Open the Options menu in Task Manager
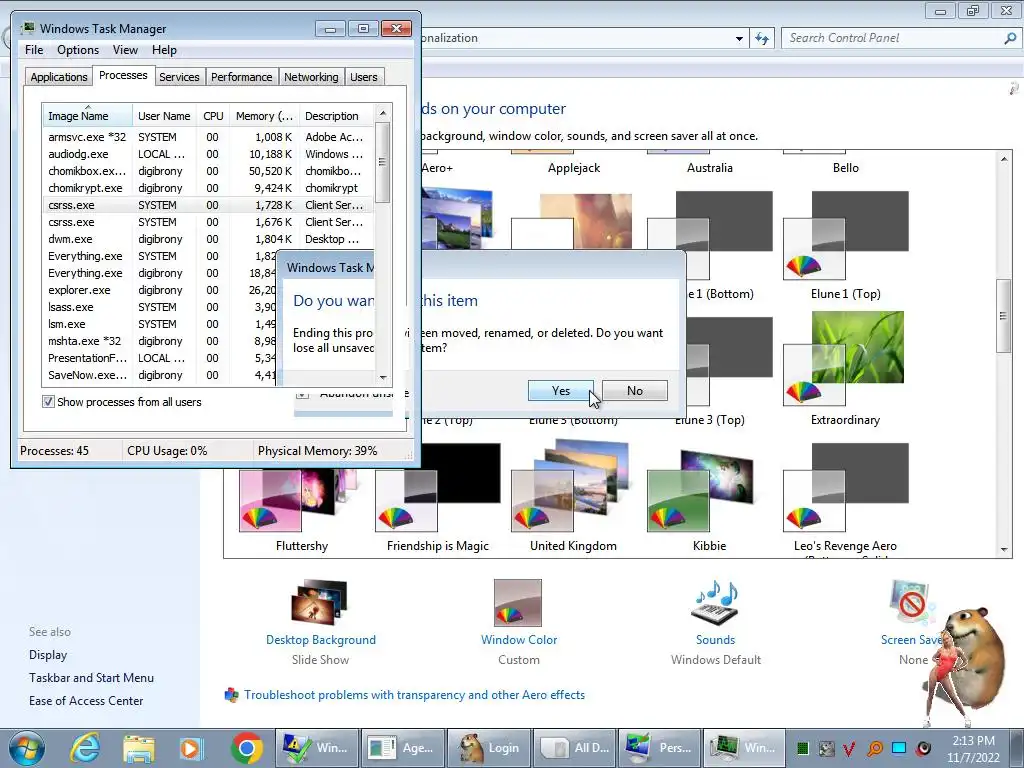Image resolution: width=1024 pixels, height=768 pixels. (78, 50)
